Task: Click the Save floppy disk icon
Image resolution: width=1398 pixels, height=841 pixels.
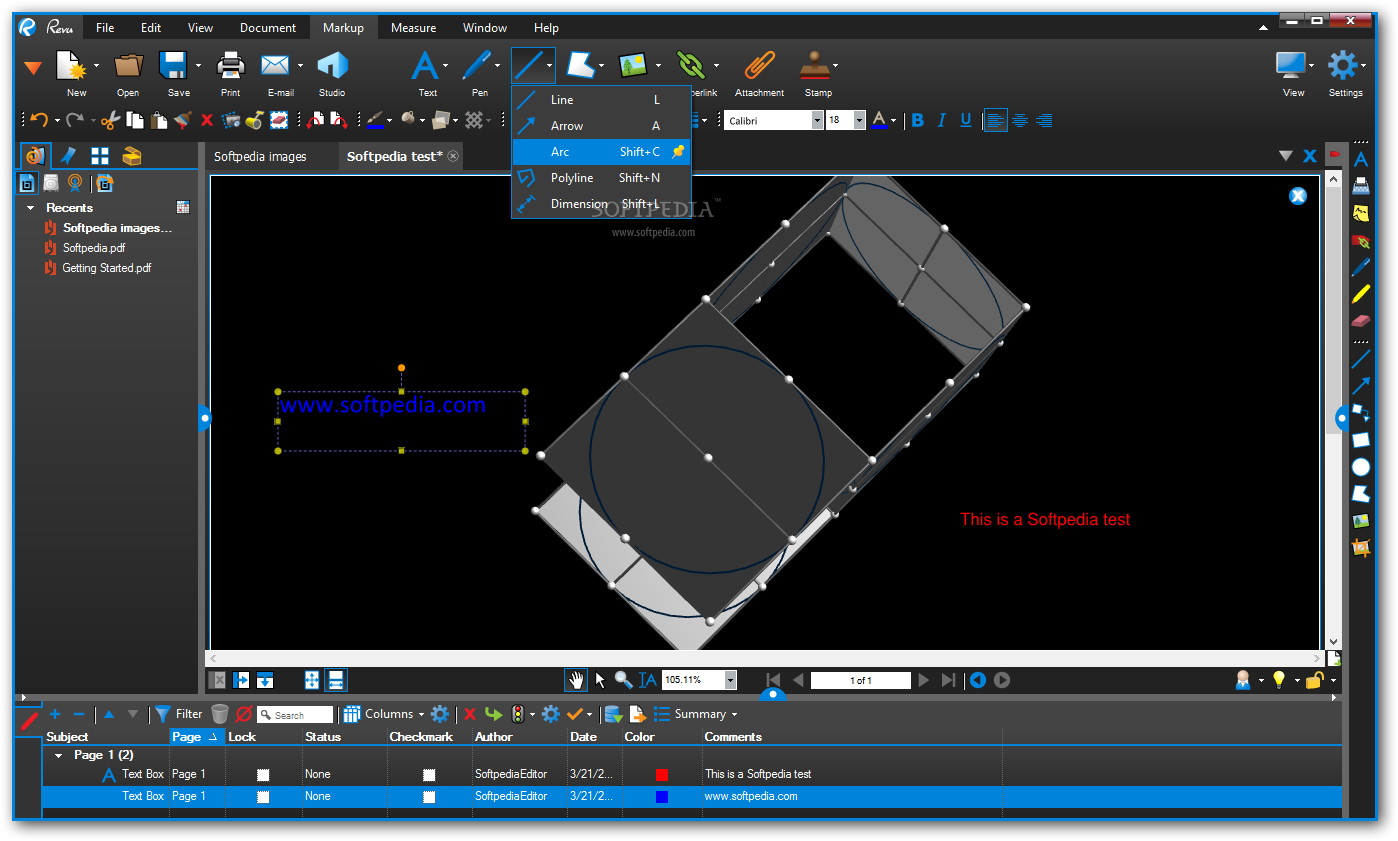Action: (x=175, y=66)
